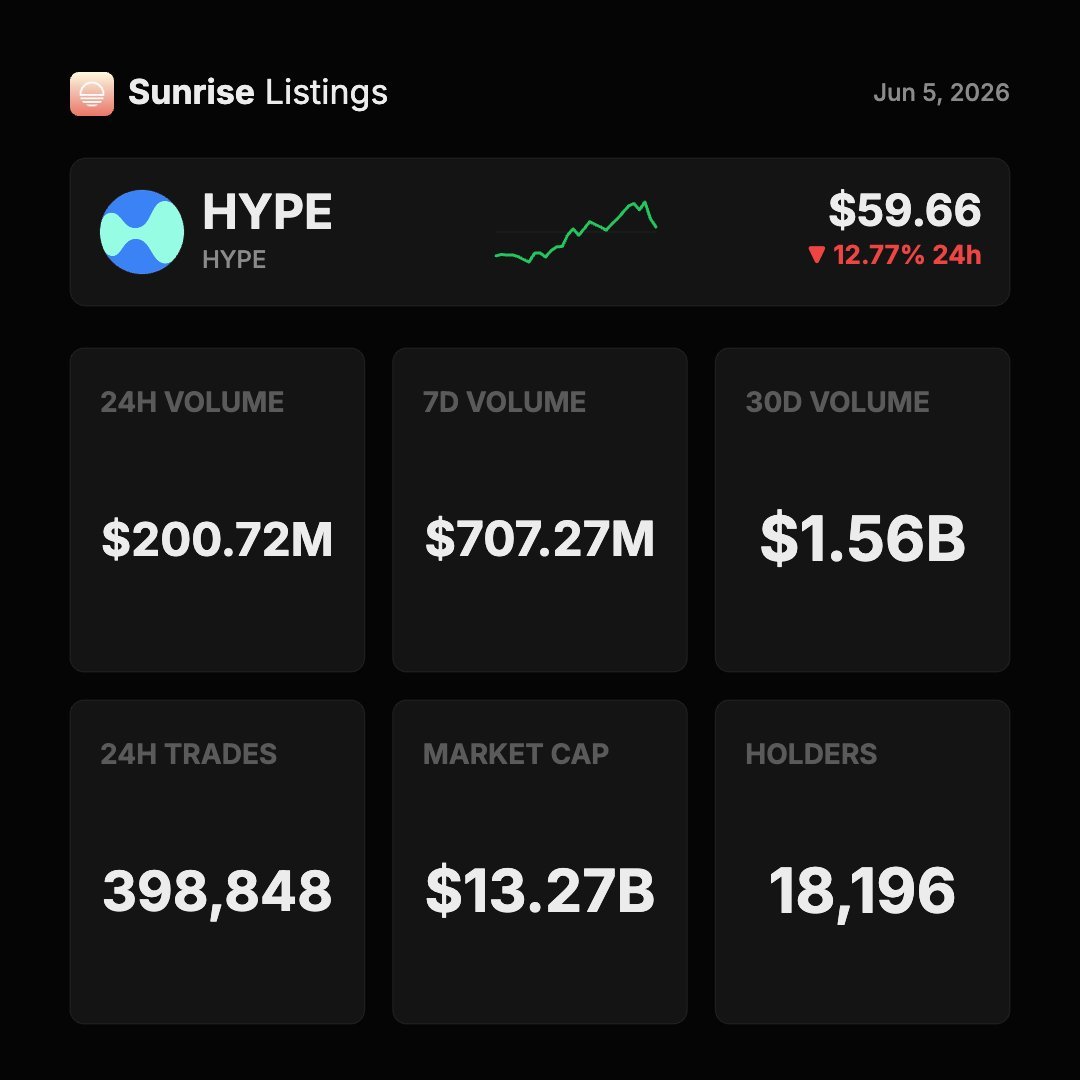Click the red down-triangle price change icon
The width and height of the screenshot is (1080, 1080).
tap(816, 255)
